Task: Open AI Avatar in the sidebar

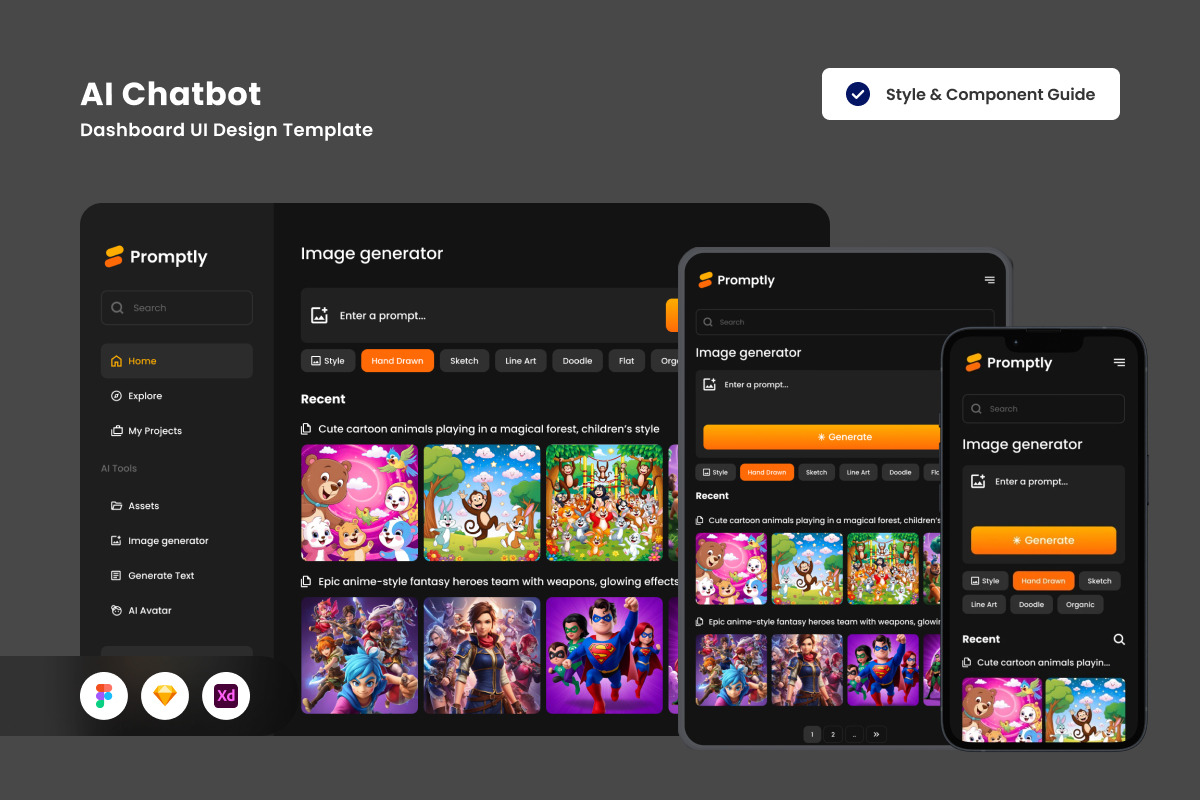Action: click(x=150, y=611)
